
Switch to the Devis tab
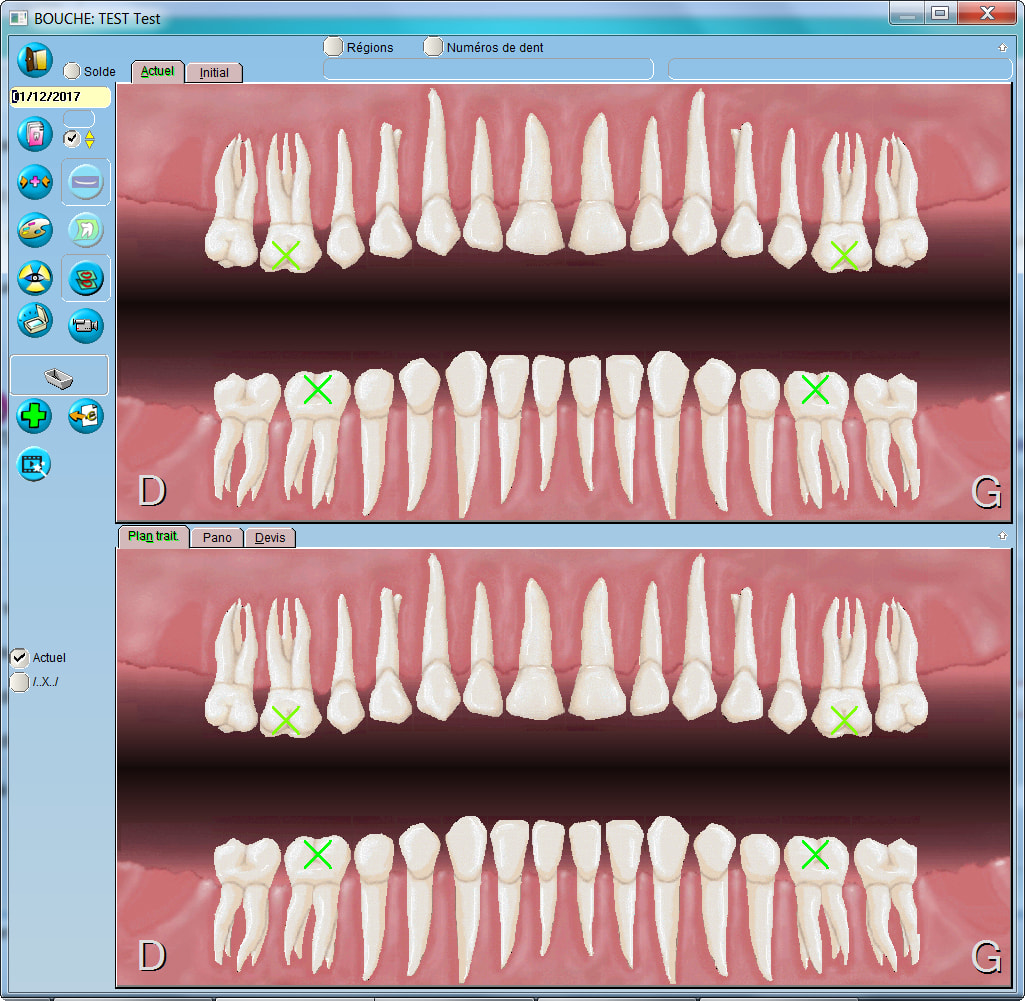coord(270,538)
